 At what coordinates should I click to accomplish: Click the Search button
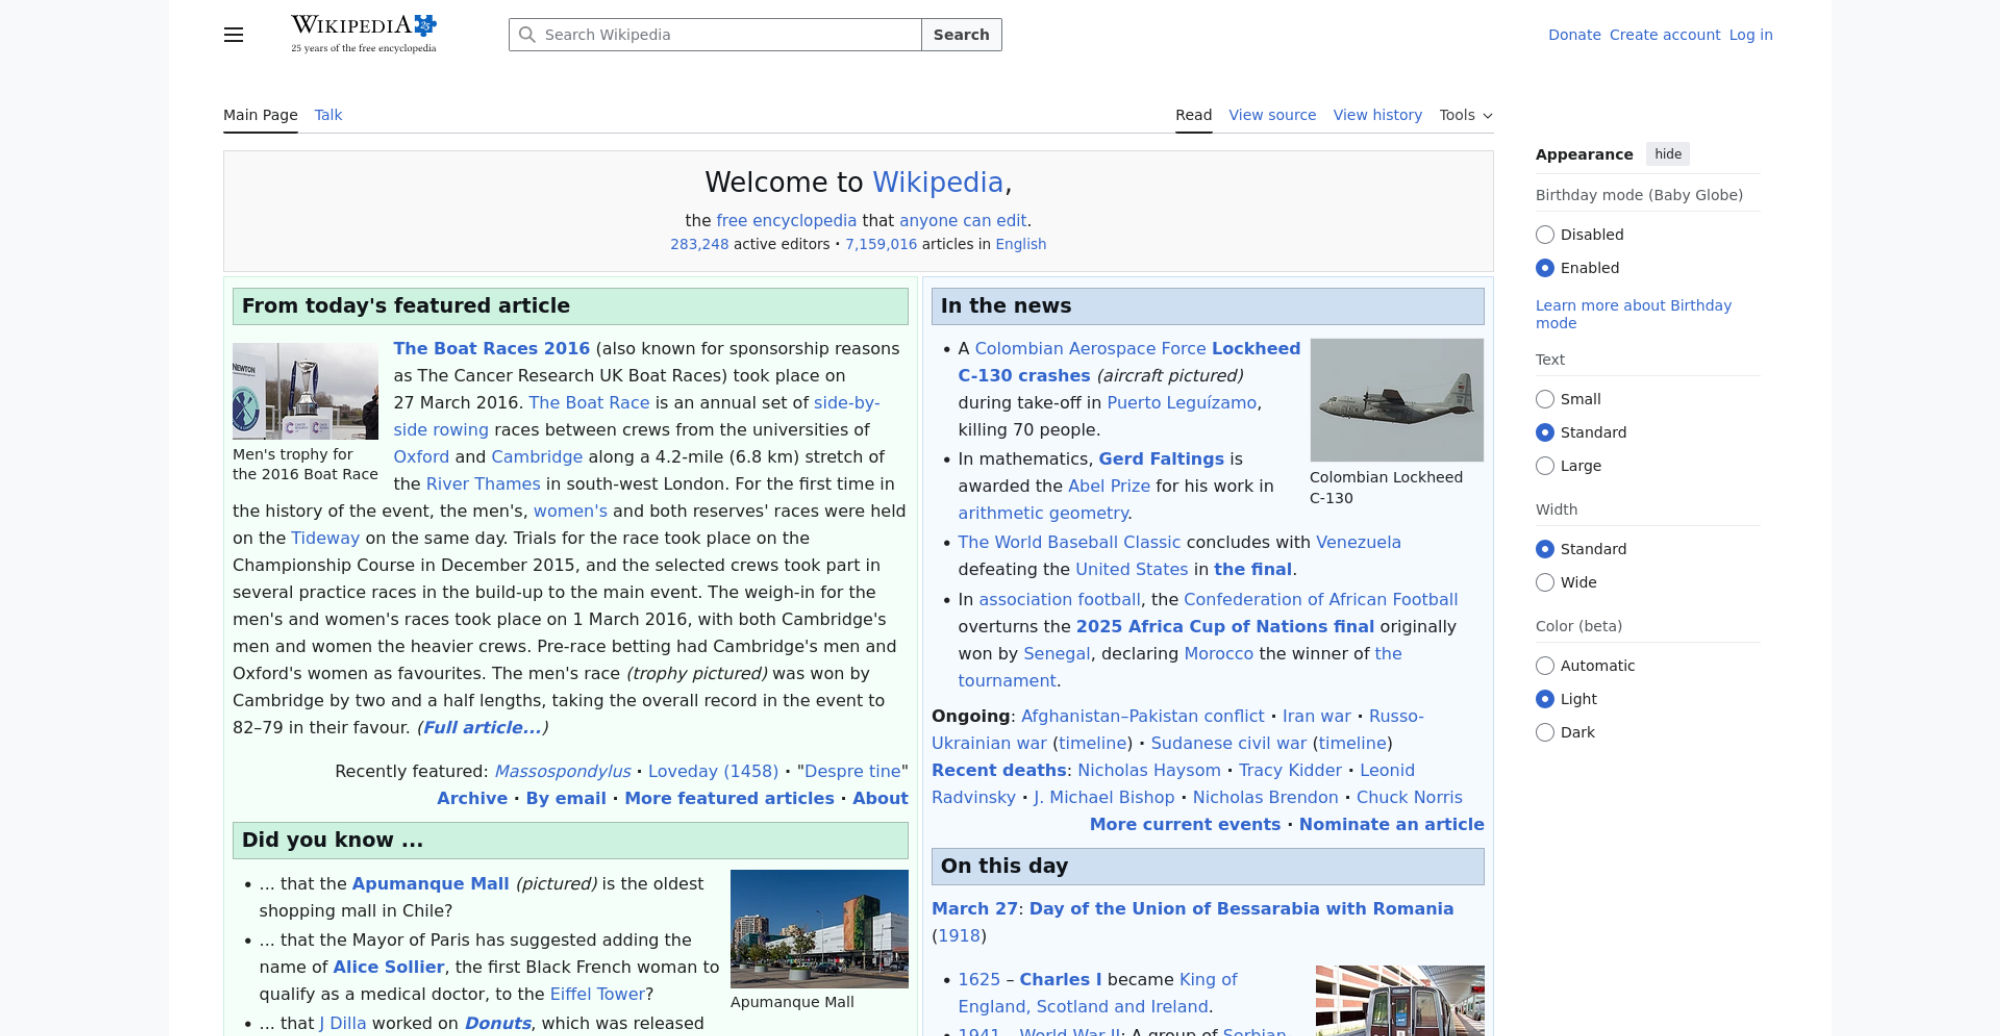pyautogui.click(x=961, y=35)
